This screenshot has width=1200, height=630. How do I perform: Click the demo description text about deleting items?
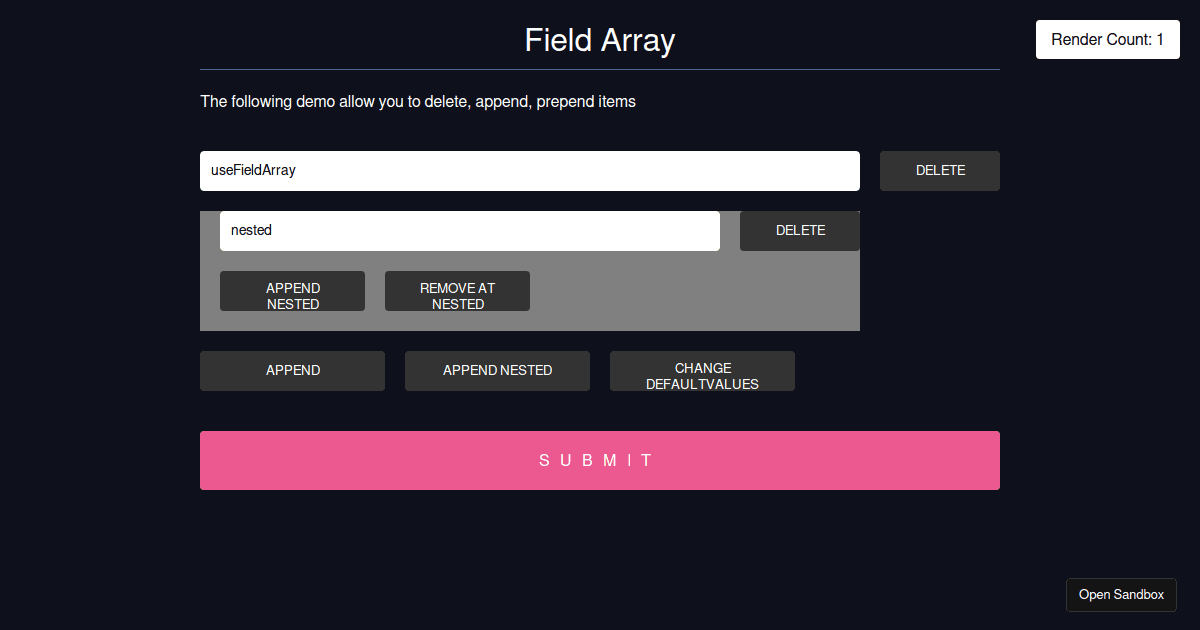coord(417,101)
